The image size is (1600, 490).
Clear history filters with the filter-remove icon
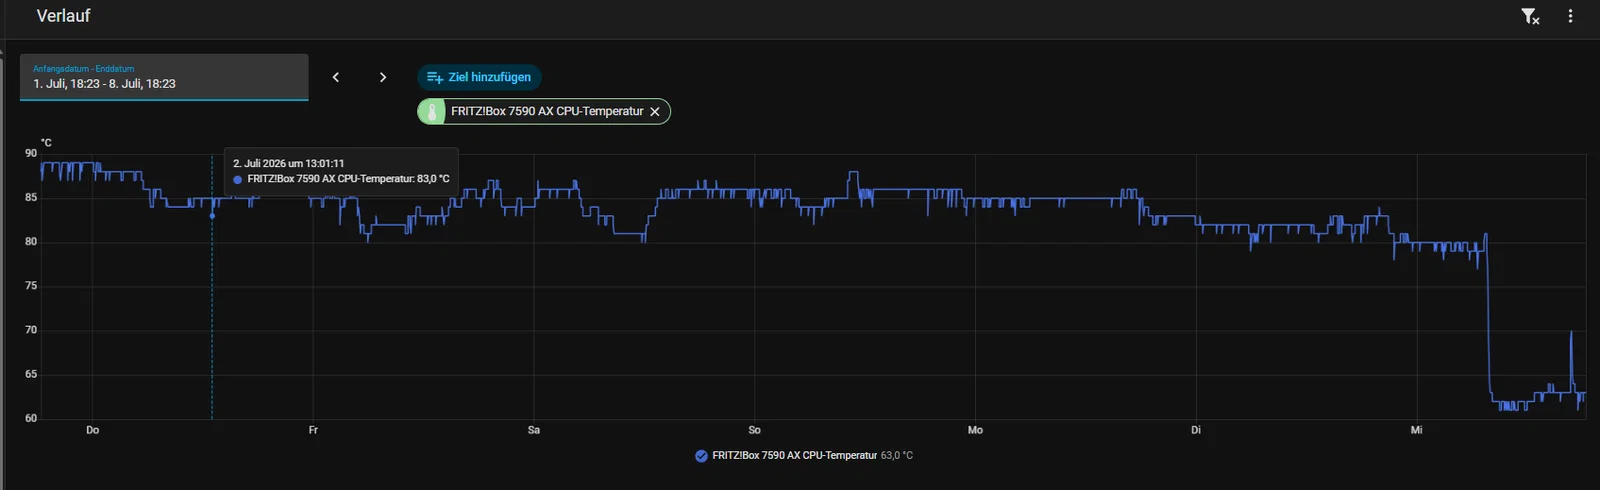tap(1530, 16)
